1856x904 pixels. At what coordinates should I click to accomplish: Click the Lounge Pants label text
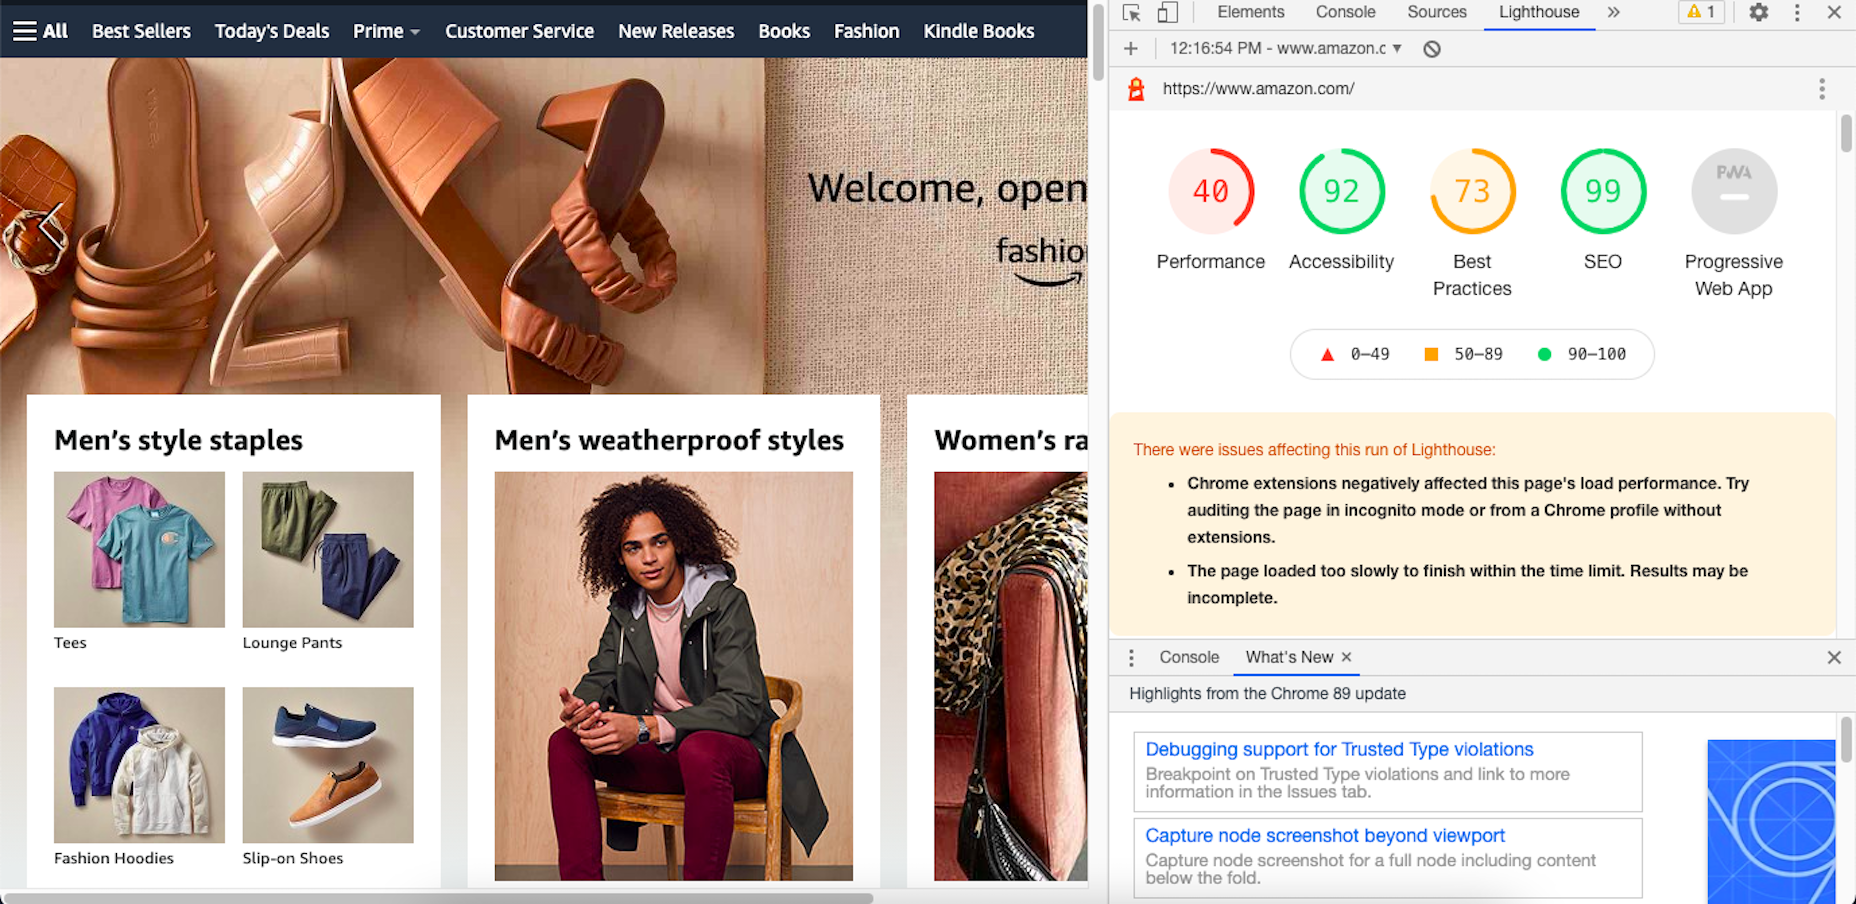(x=292, y=643)
